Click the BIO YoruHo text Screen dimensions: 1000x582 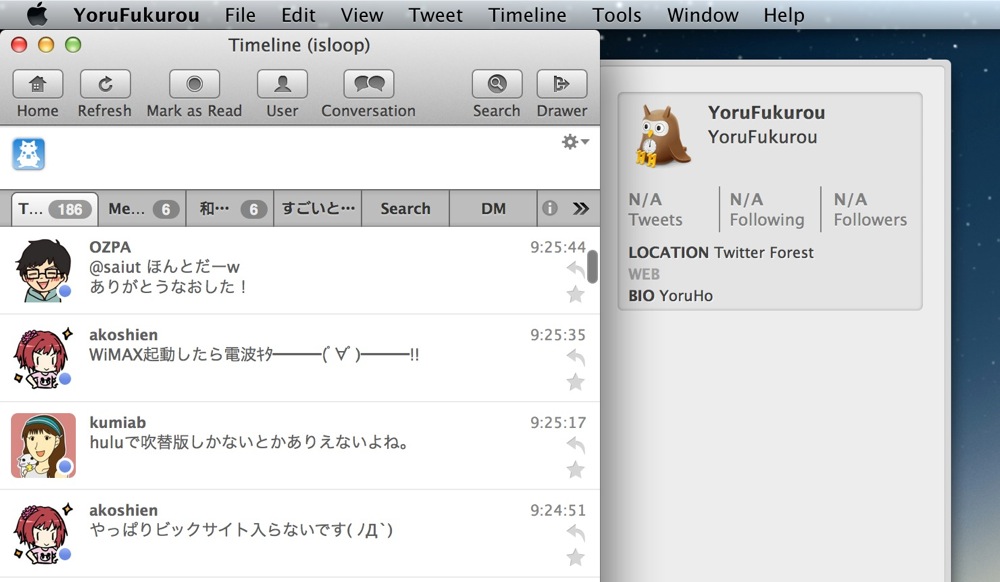point(670,296)
